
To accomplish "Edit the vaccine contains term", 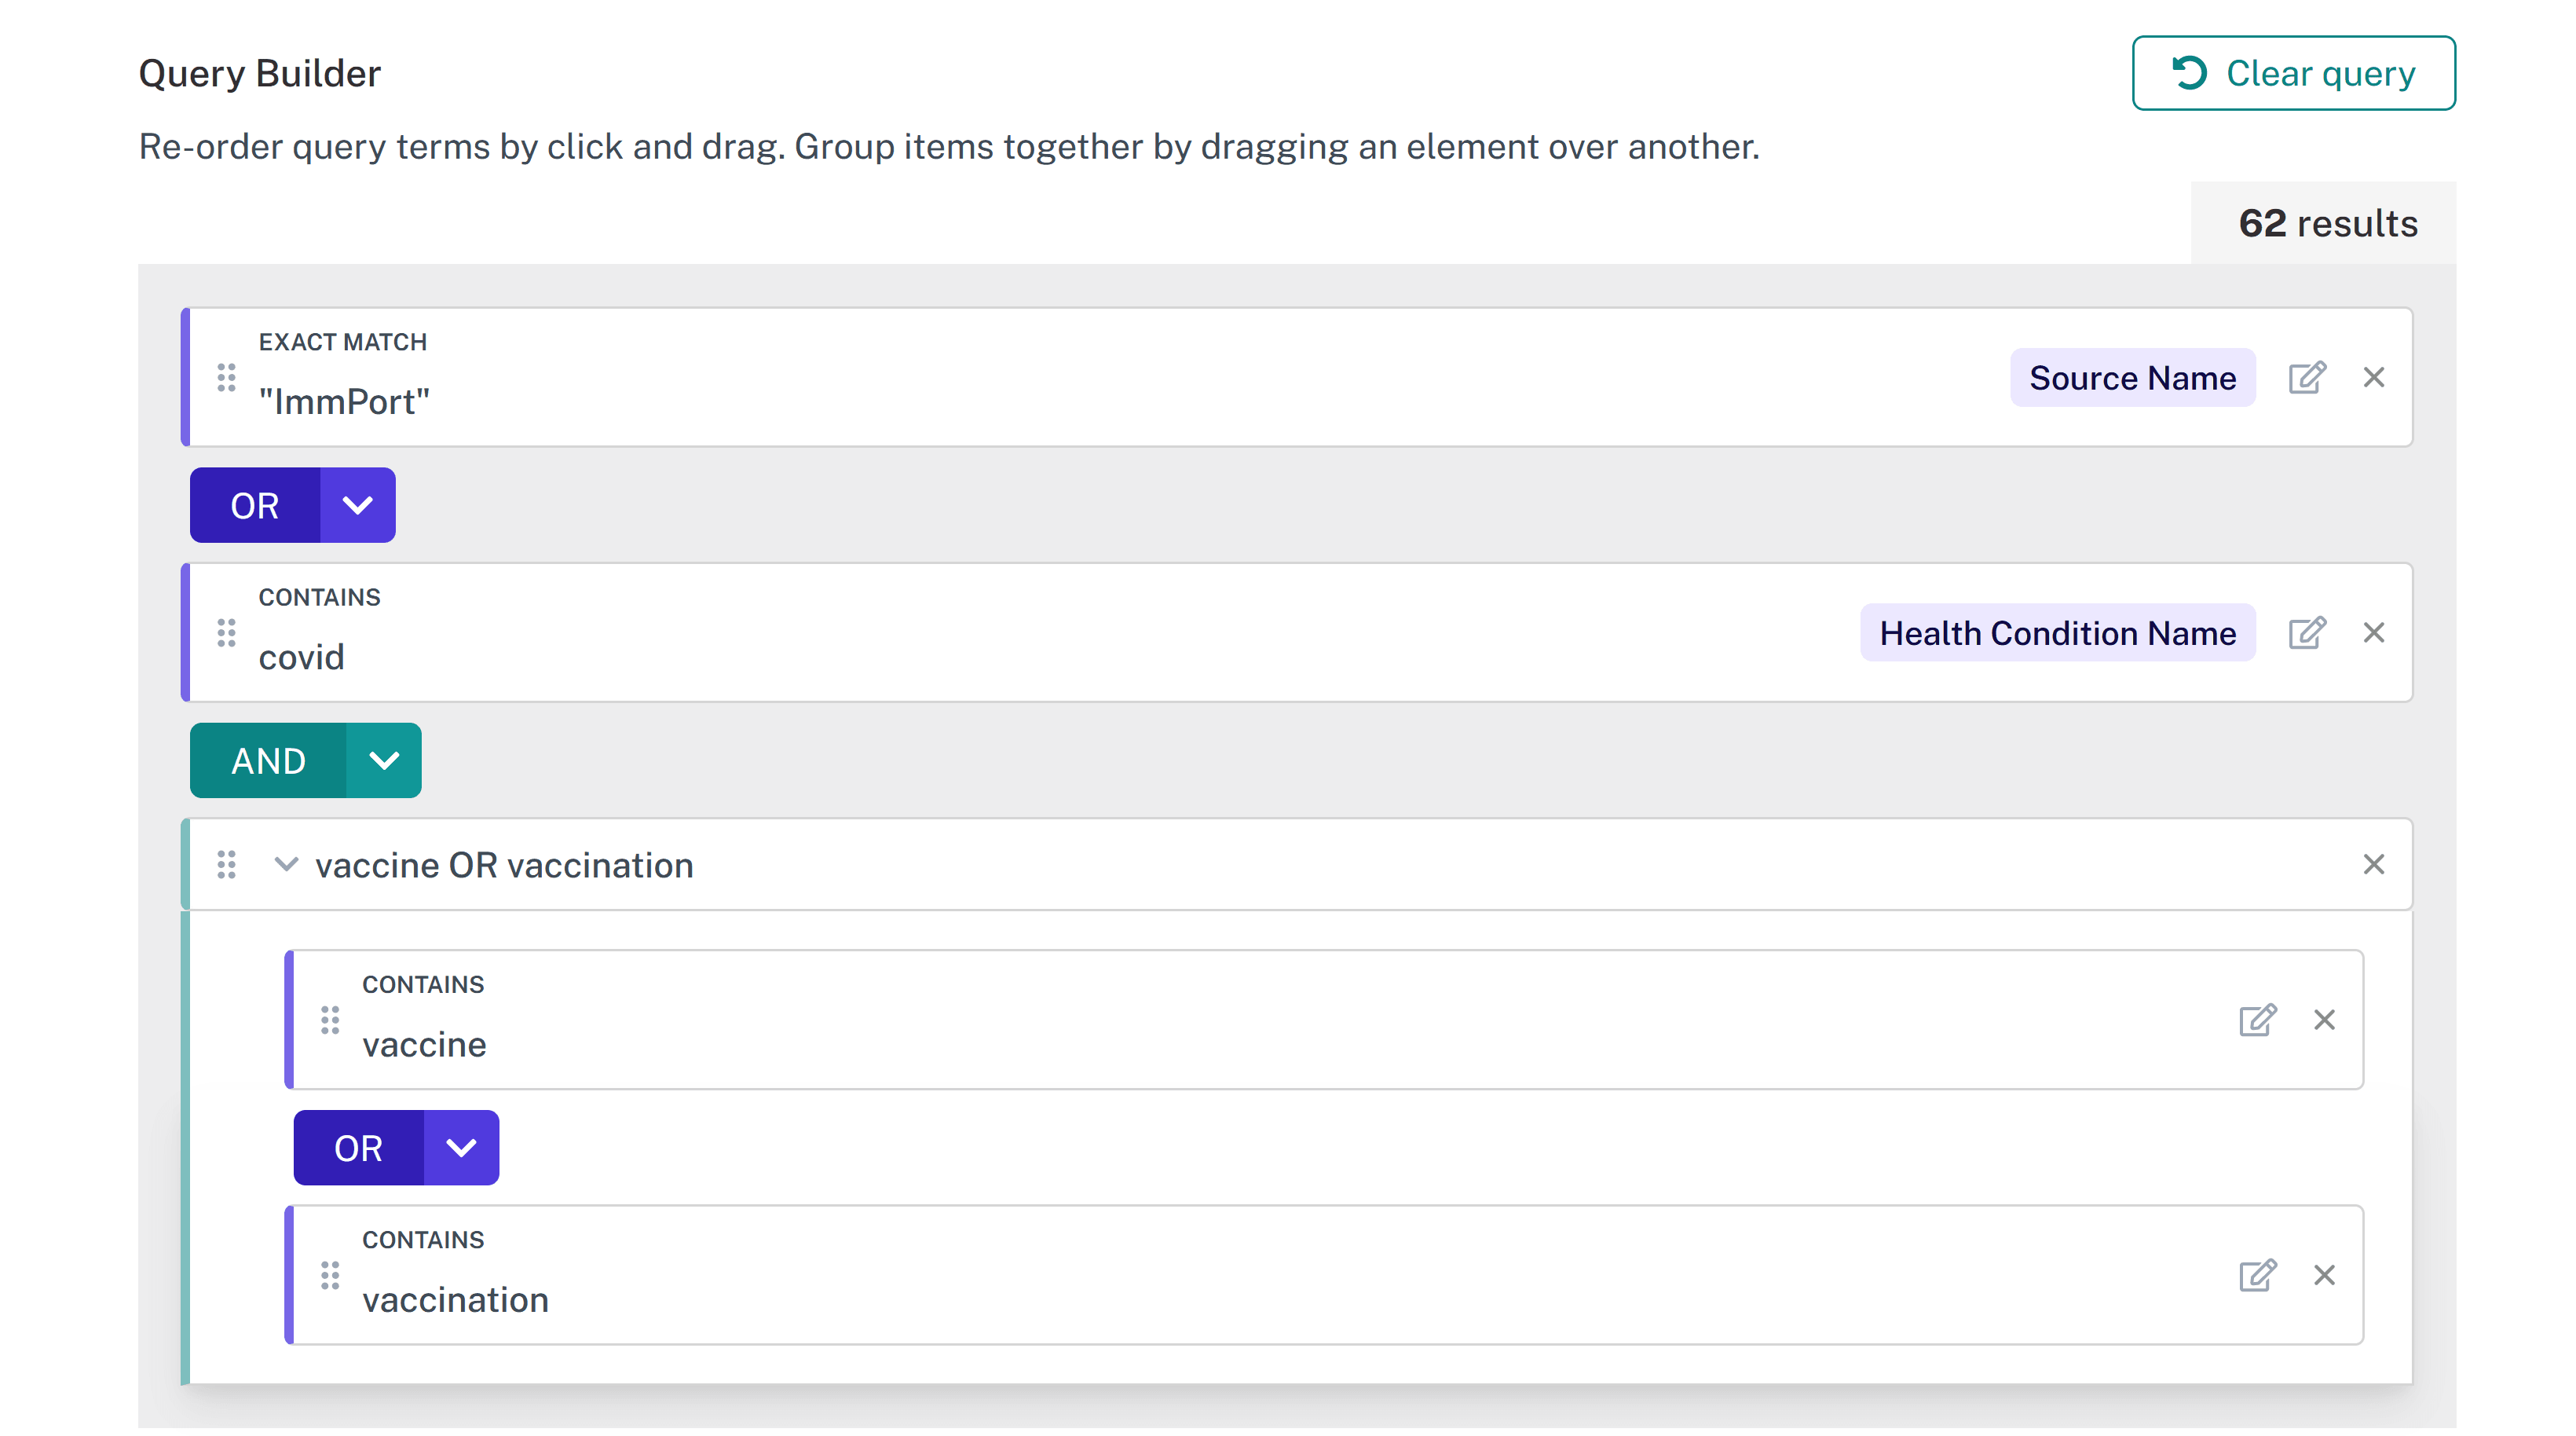I will 2257,1021.
